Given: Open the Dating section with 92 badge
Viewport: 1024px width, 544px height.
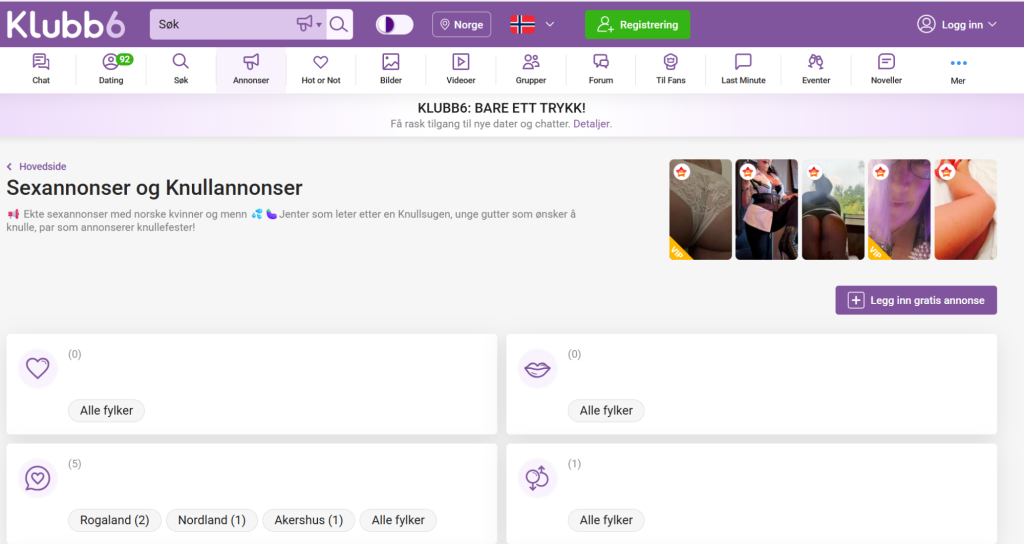Looking at the screenshot, I should (111, 68).
